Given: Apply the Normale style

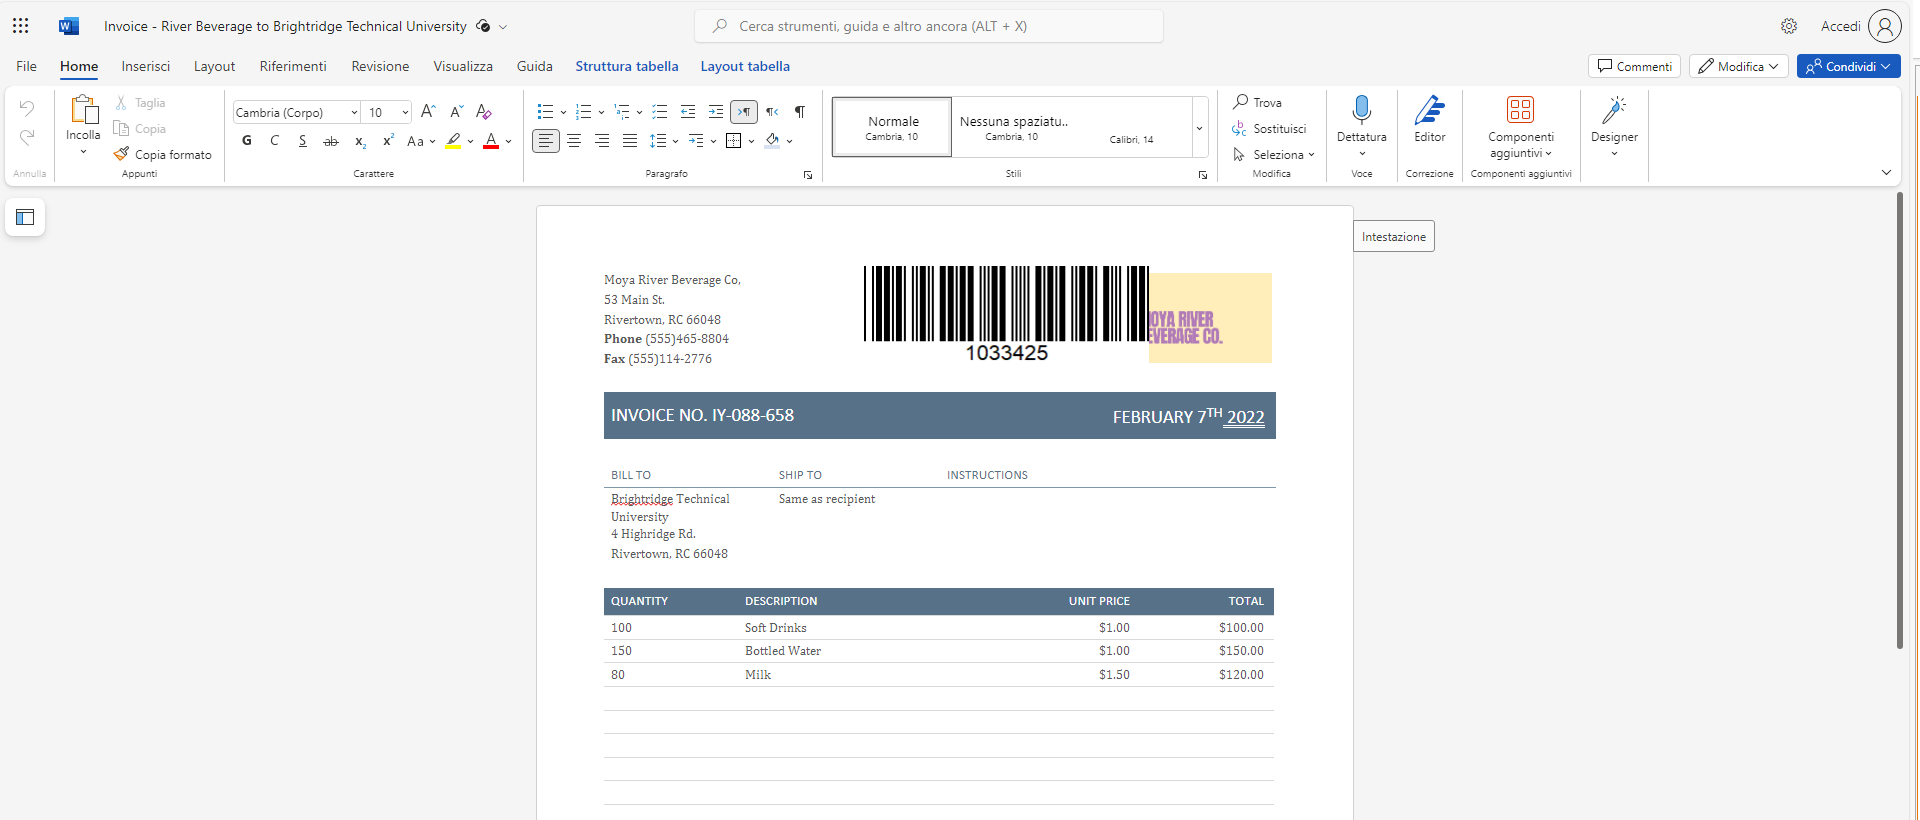Looking at the screenshot, I should (x=893, y=127).
